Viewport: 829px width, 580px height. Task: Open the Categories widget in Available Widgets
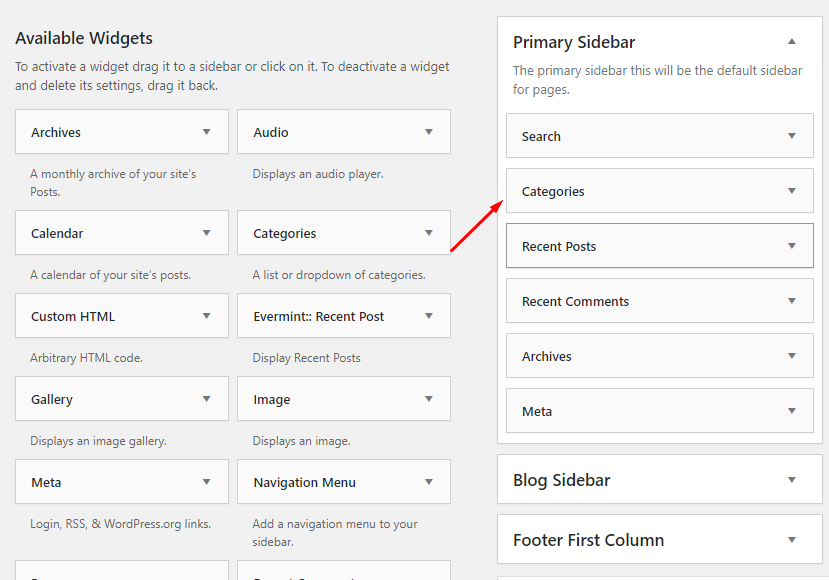(x=343, y=232)
